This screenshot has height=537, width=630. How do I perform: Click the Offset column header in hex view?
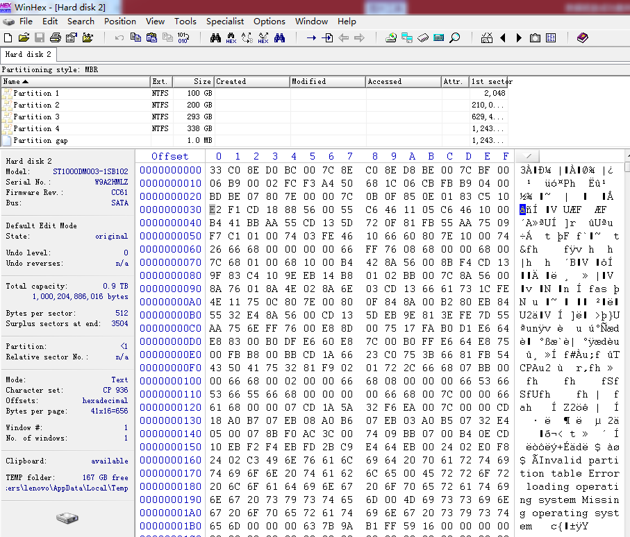[x=170, y=156]
